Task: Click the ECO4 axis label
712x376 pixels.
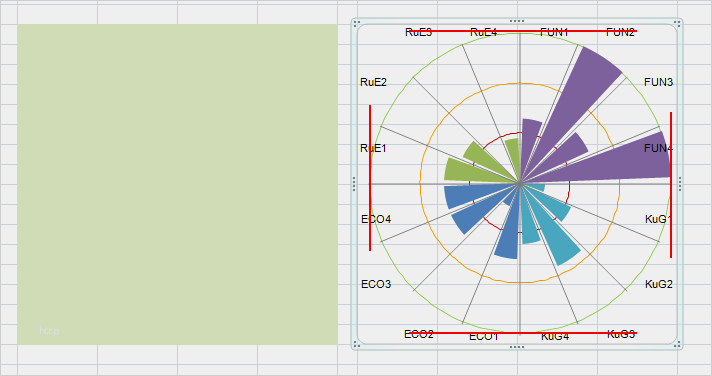Action: [376, 219]
